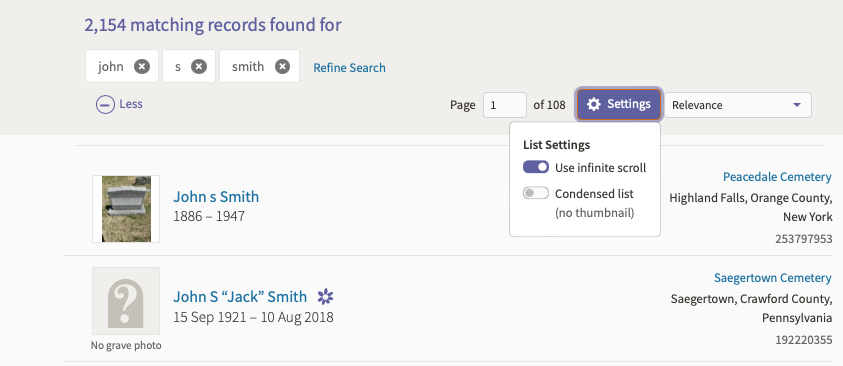Click the Relevance dropdown arrow
843x366 pixels.
point(797,105)
